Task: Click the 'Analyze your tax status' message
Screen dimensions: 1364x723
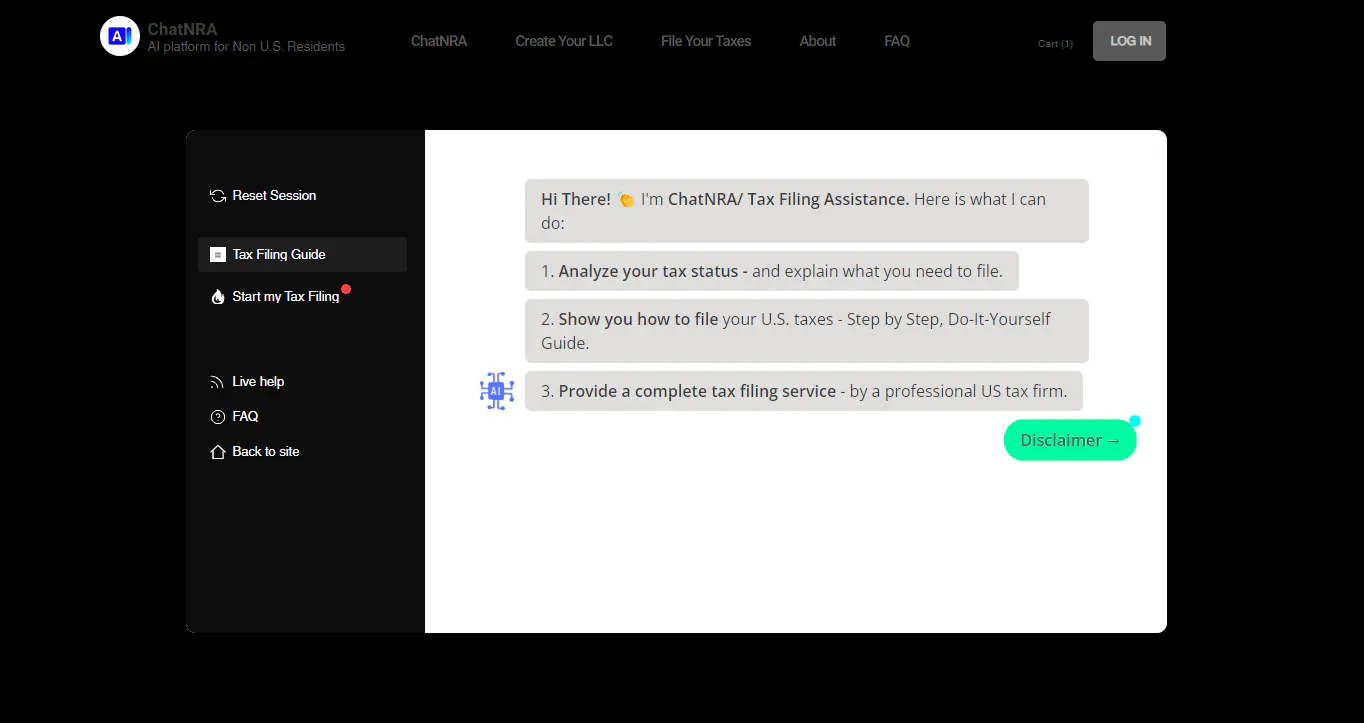Action: coord(772,271)
